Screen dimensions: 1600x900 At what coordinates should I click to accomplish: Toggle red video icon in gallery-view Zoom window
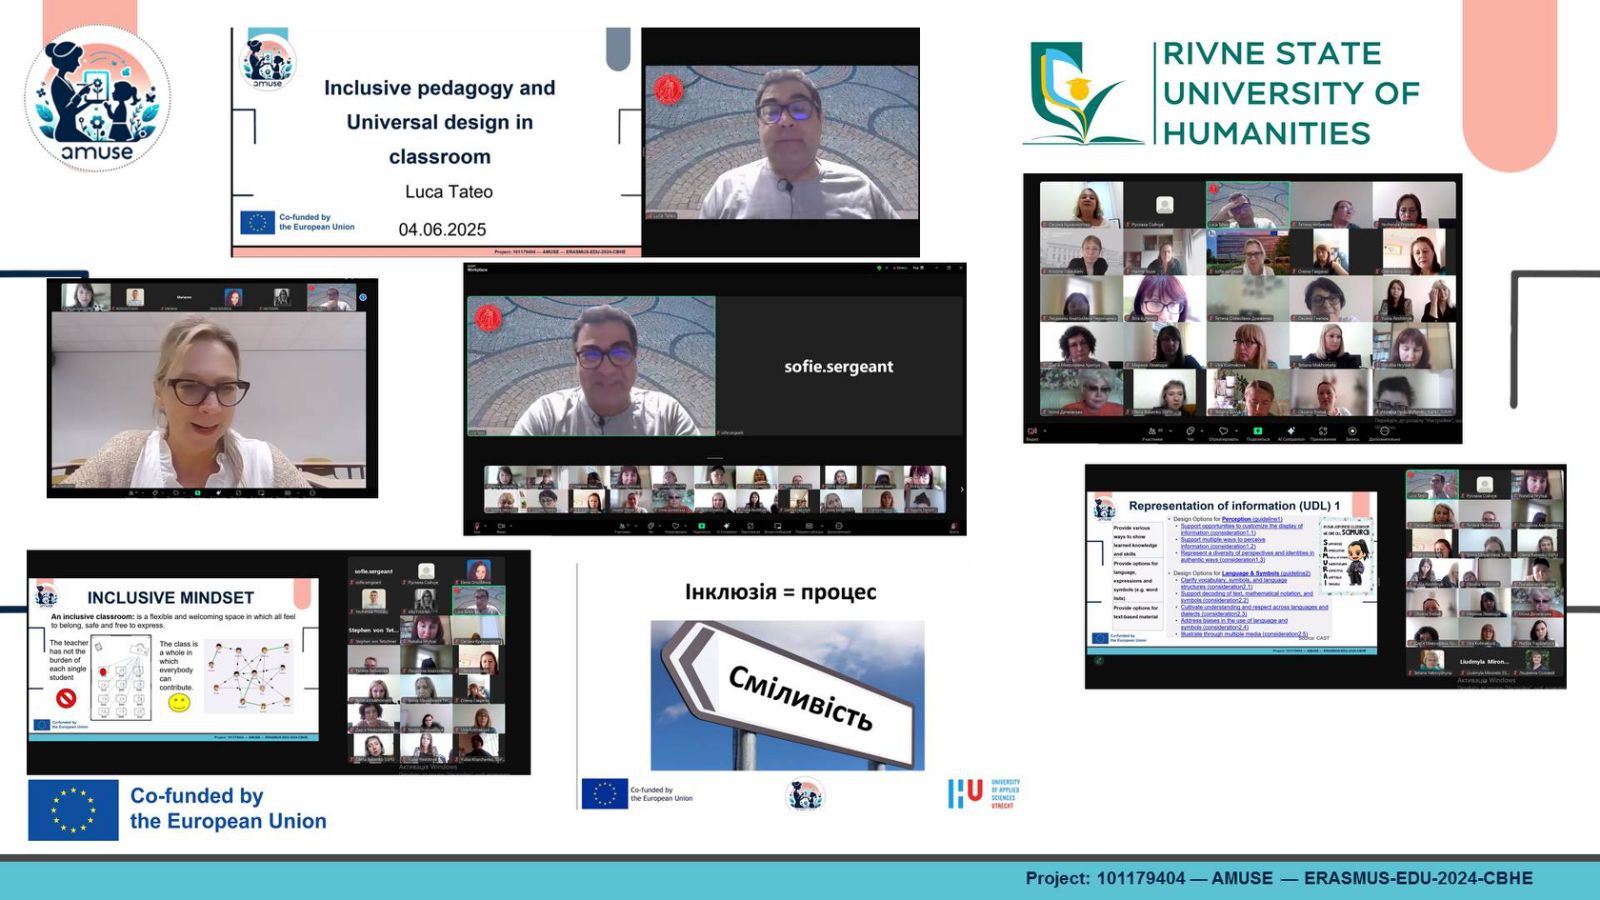1031,431
